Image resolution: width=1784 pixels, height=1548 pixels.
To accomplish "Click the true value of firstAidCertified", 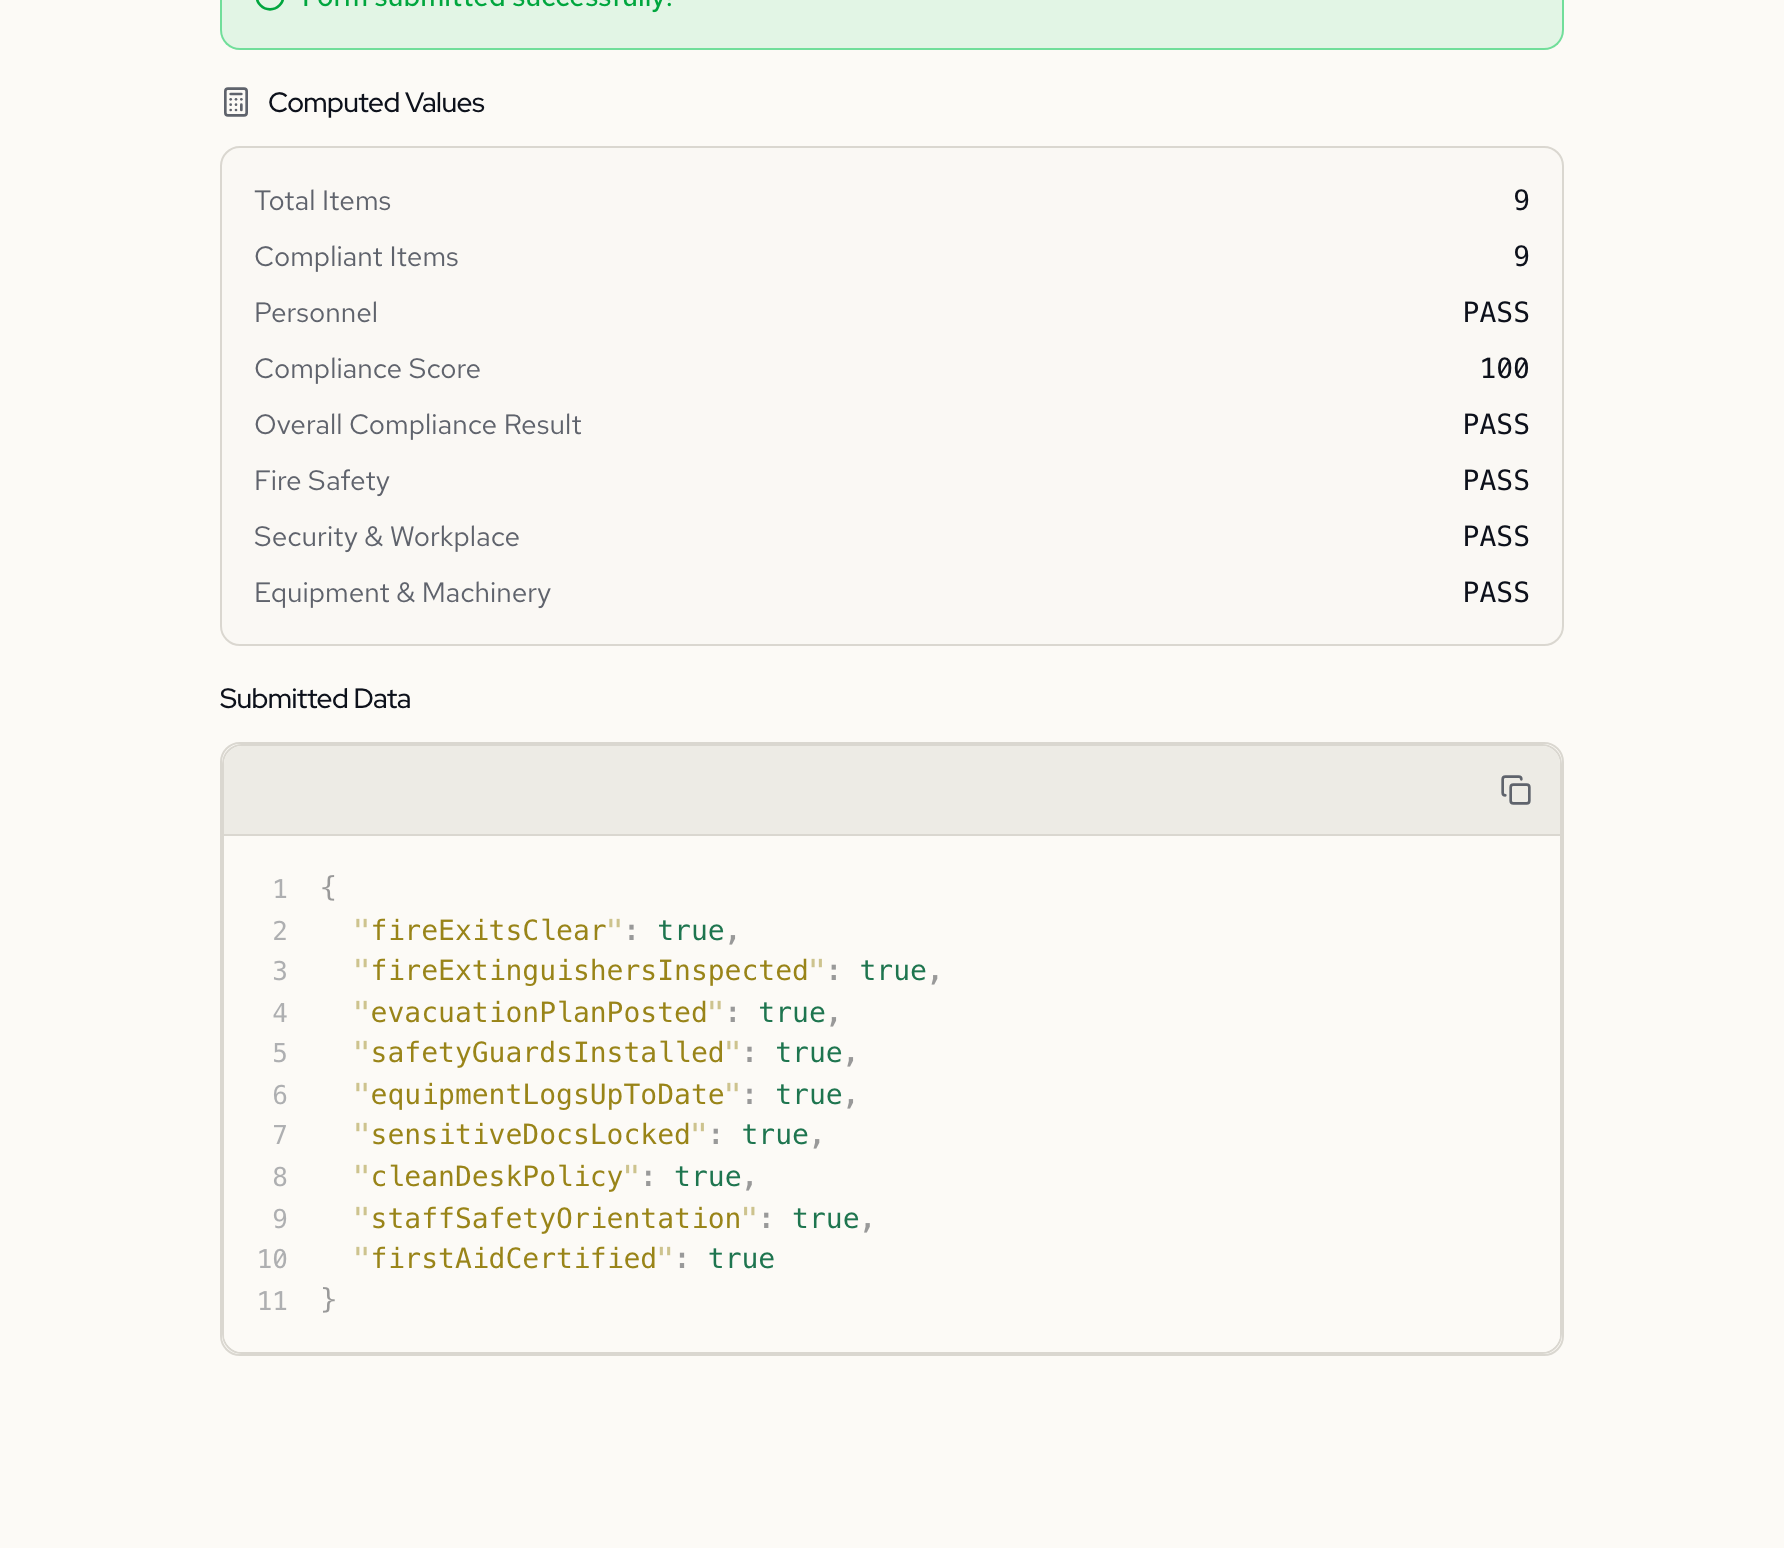I will point(741,1259).
